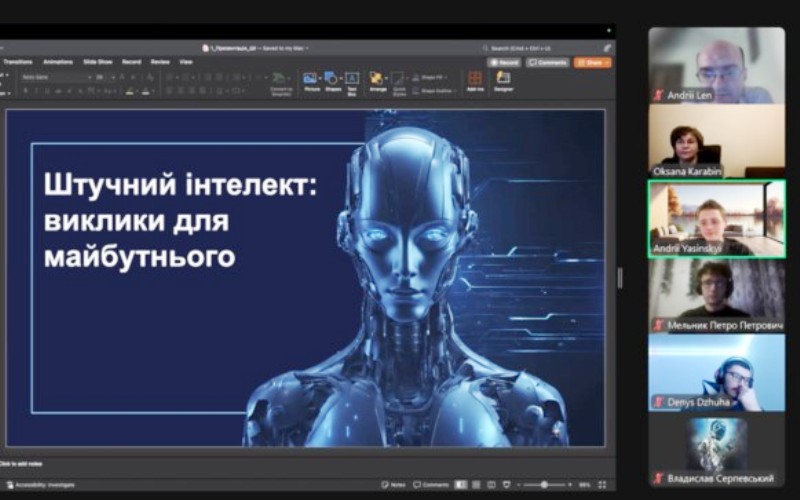The image size is (800, 500).
Task: Select Andrii Yasinskyi's video tile
Action: pyautogui.click(x=716, y=218)
